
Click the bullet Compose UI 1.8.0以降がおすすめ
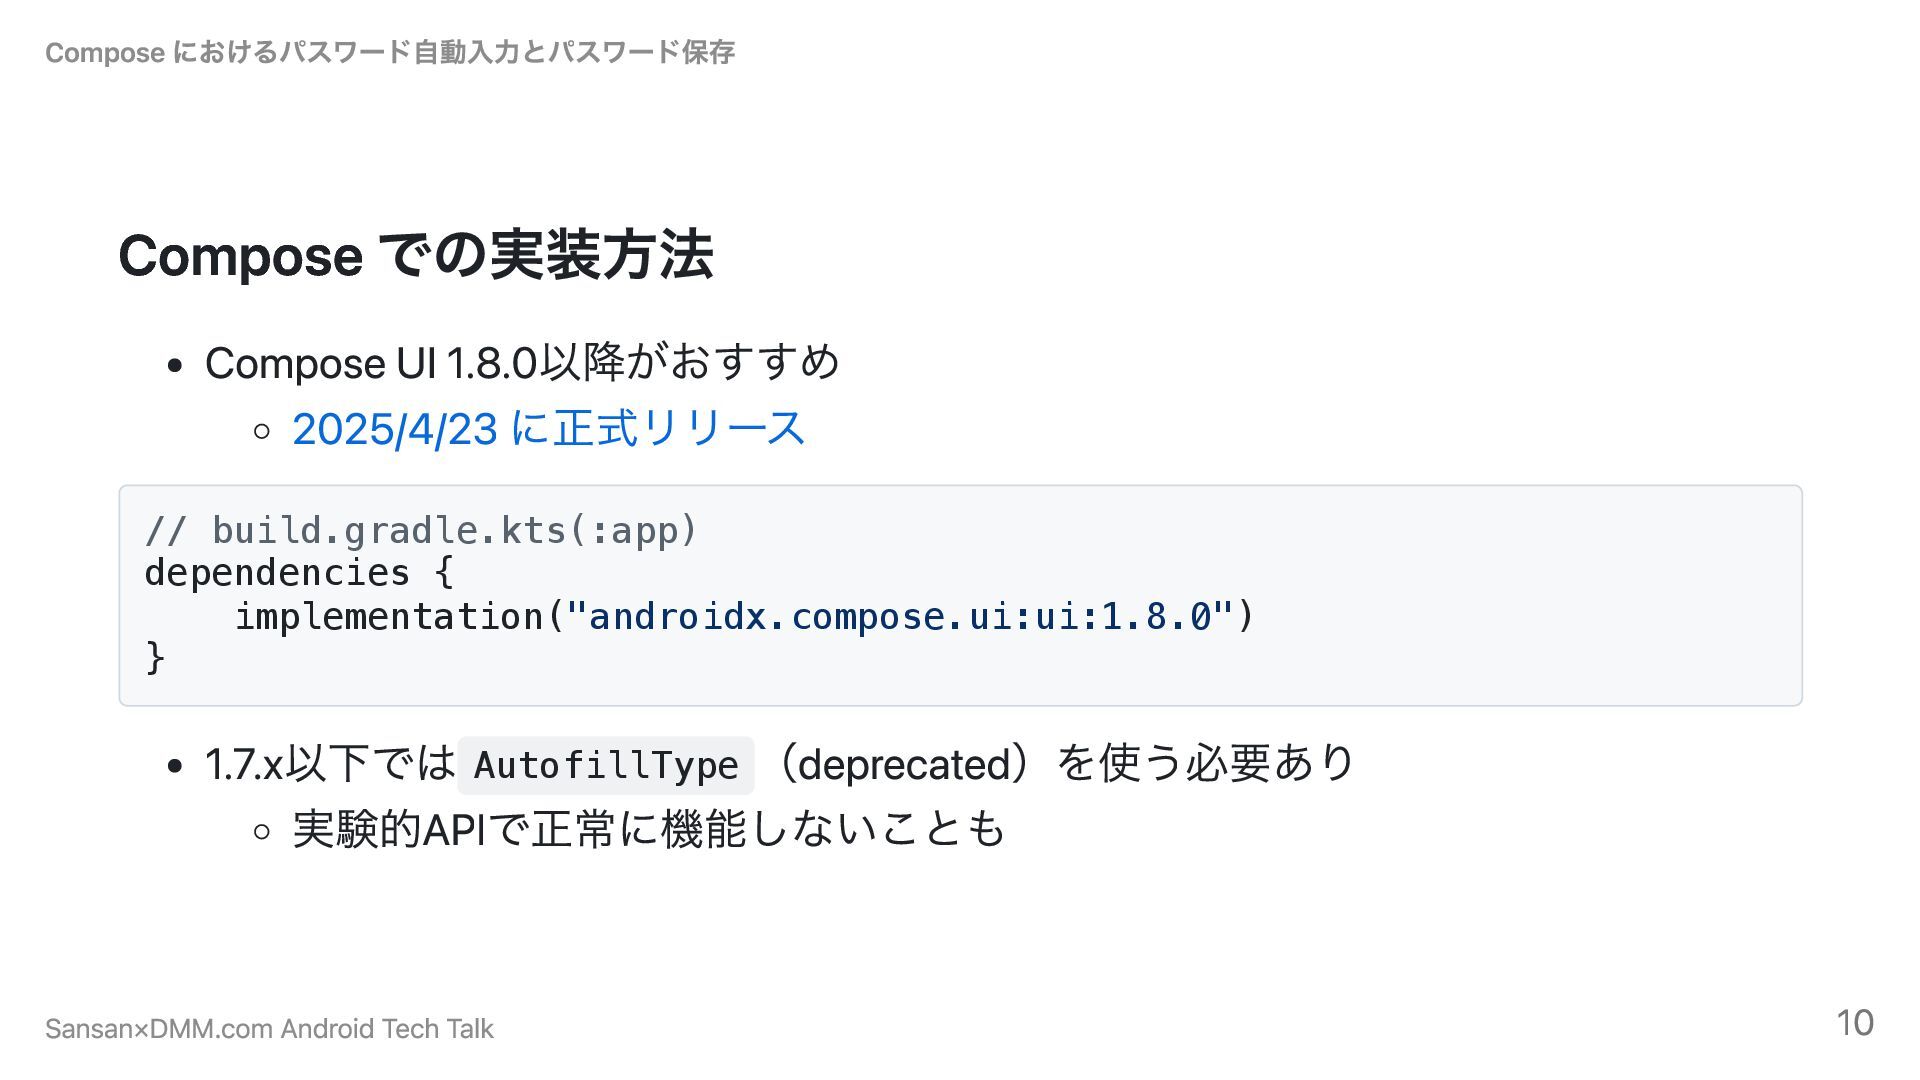click(522, 362)
